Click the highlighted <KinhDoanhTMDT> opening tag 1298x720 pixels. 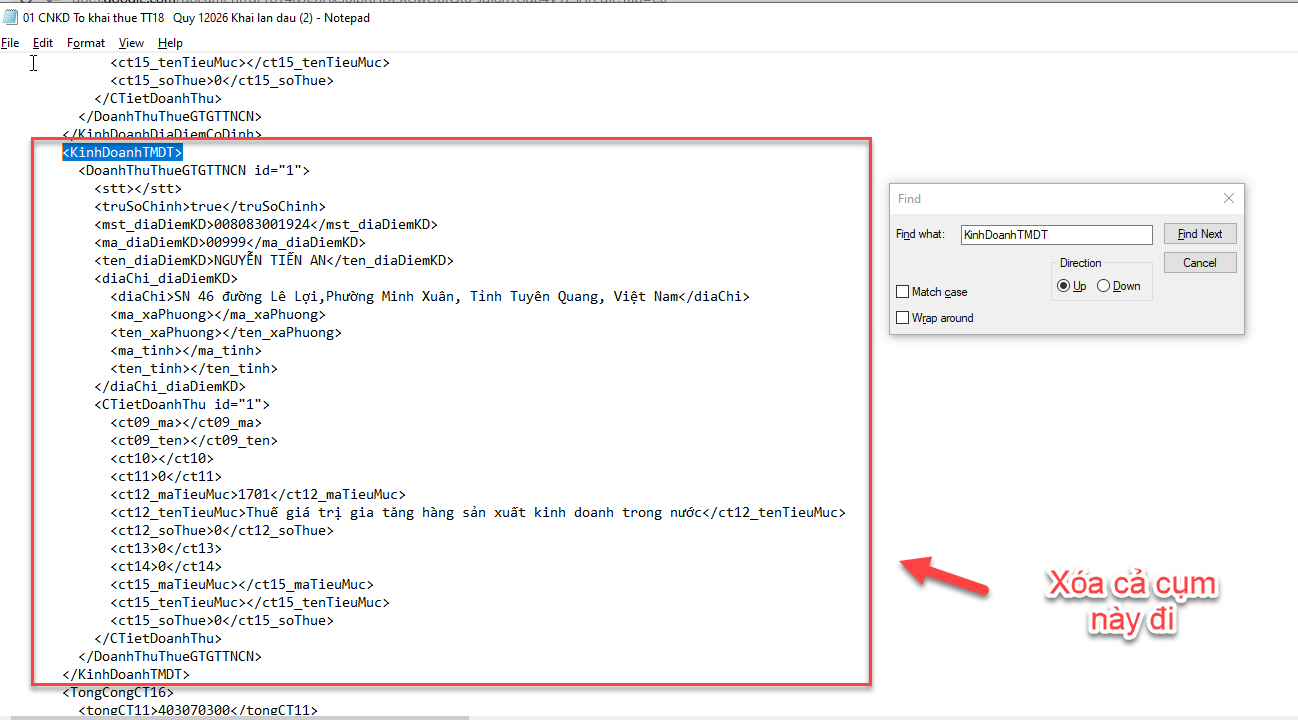tap(122, 153)
